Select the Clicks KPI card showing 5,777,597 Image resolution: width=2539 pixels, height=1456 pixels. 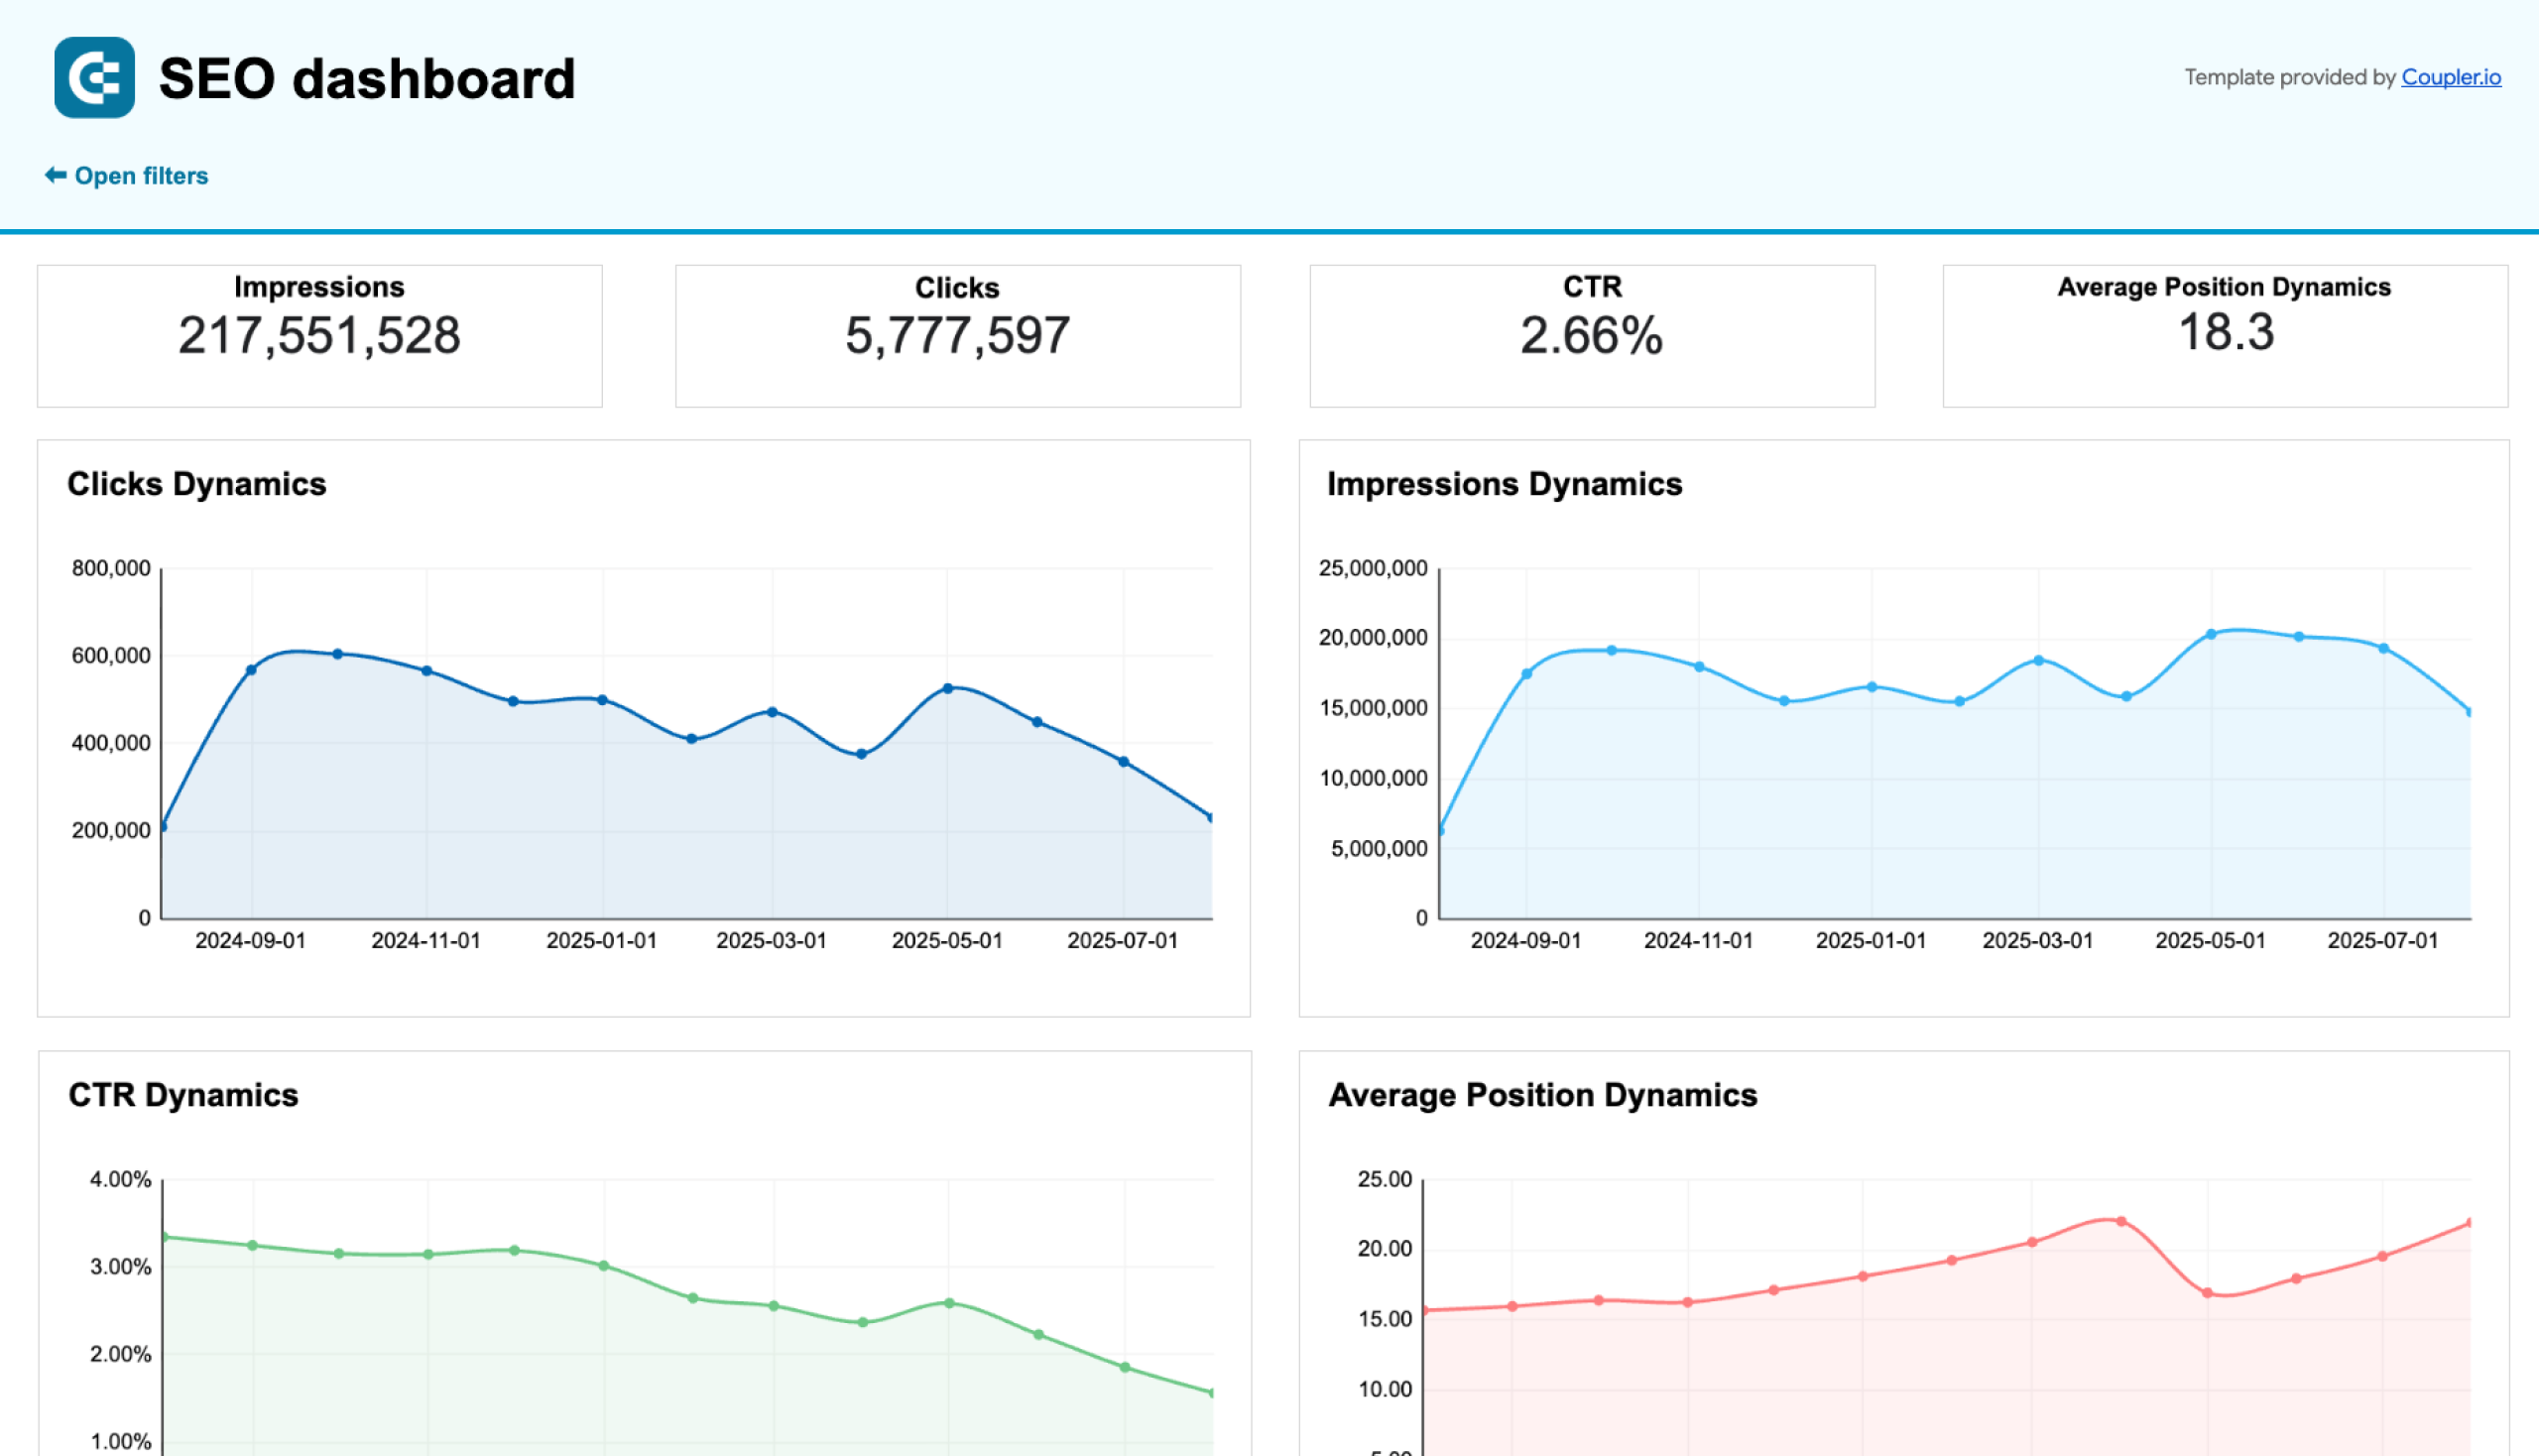[957, 336]
